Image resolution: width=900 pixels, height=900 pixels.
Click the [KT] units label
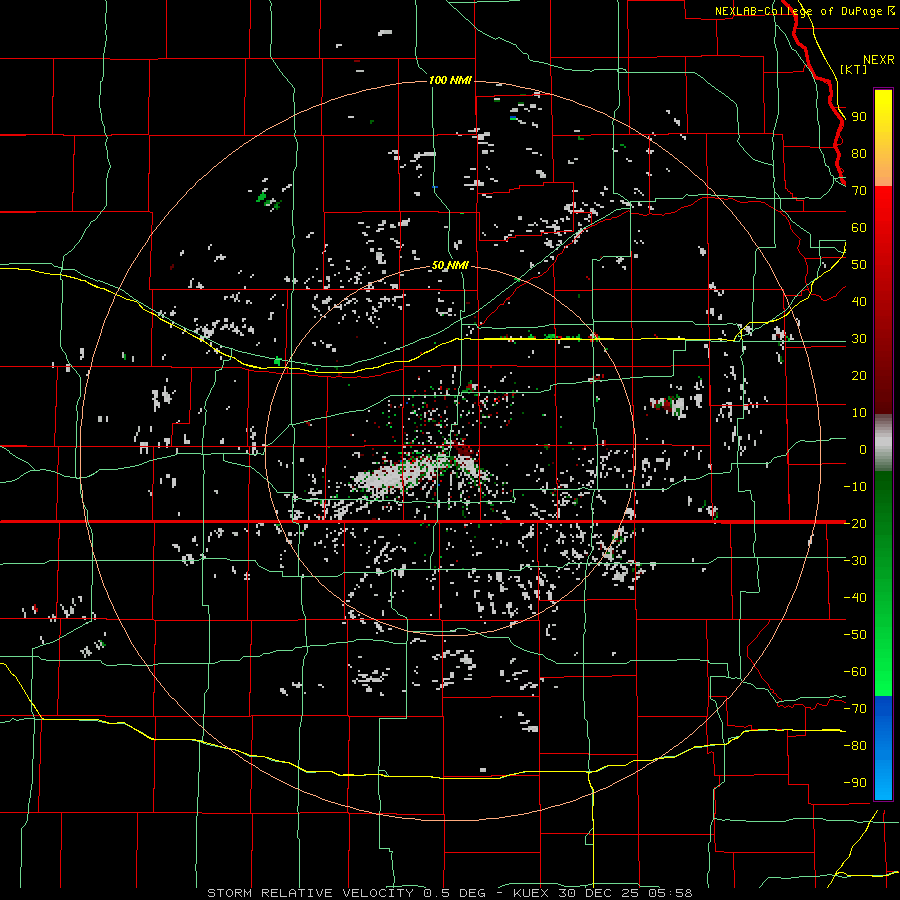pos(854,69)
